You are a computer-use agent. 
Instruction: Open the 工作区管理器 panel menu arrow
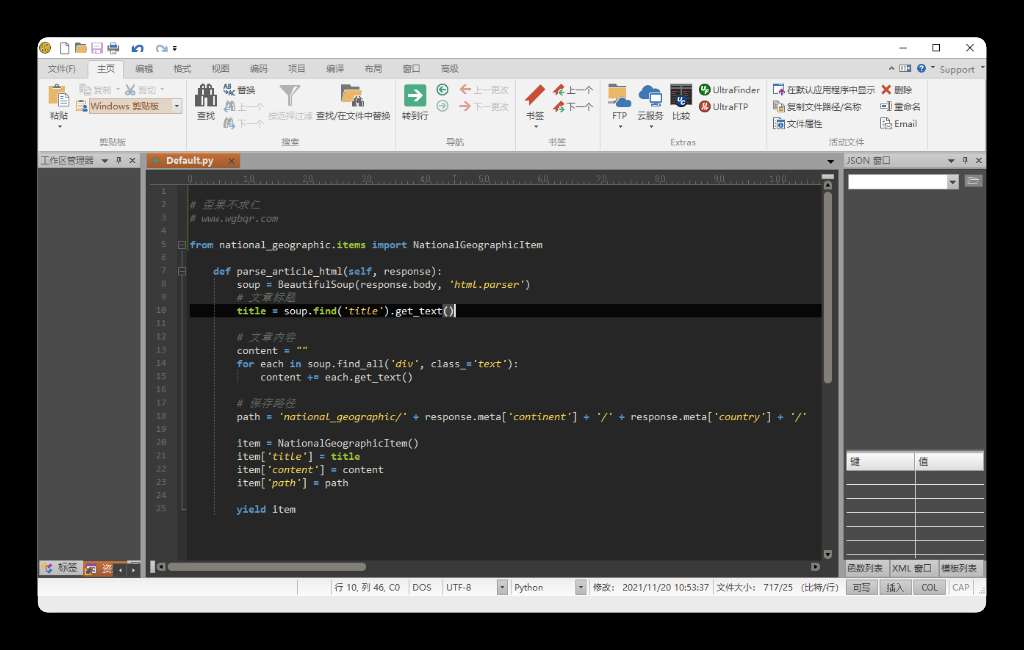coord(104,160)
